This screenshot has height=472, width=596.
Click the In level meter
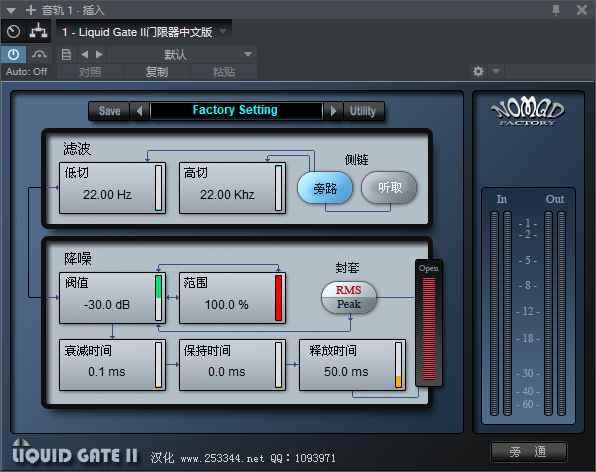point(501,313)
